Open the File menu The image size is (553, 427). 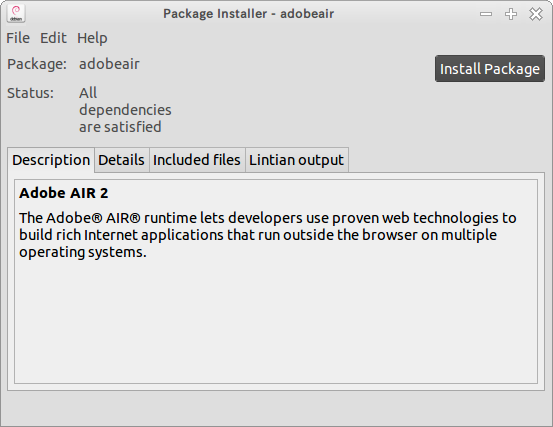18,38
